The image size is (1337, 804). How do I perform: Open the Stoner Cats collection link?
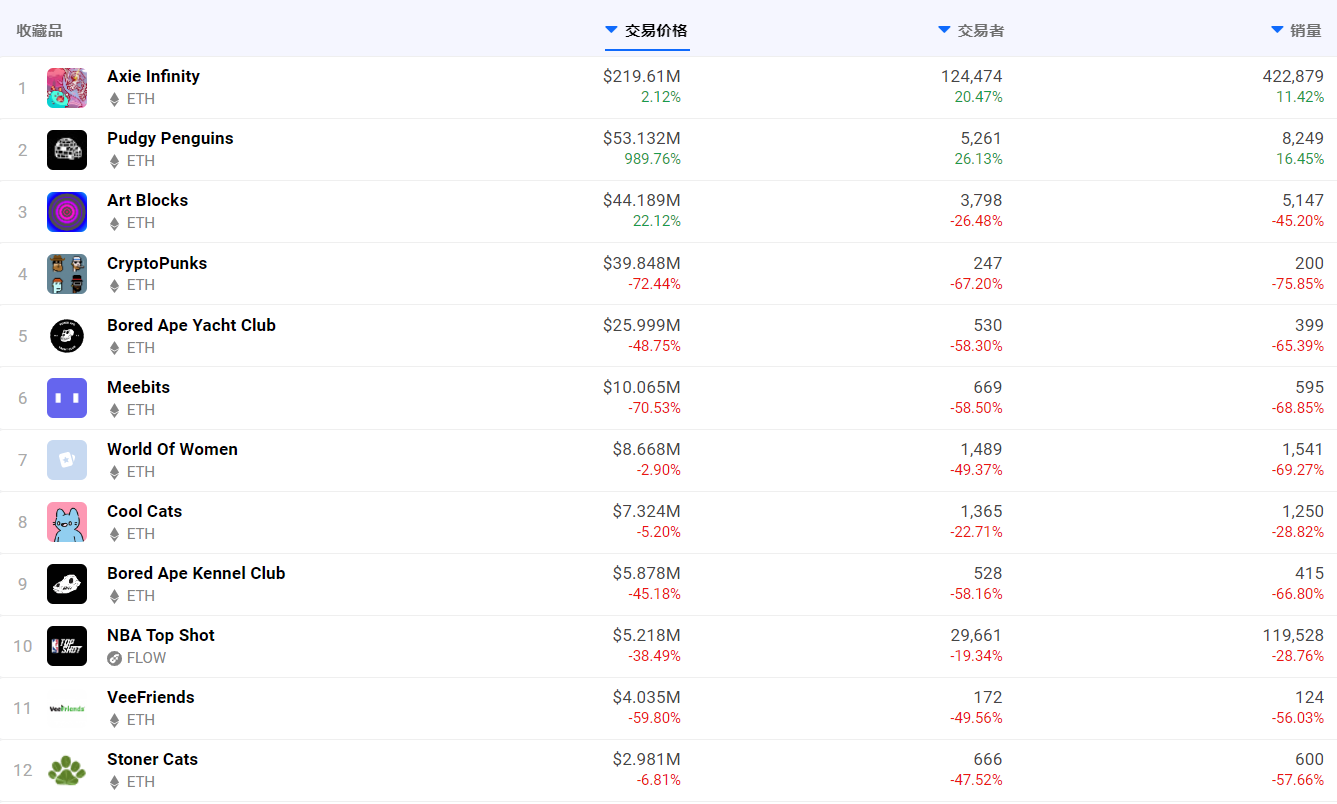152,759
